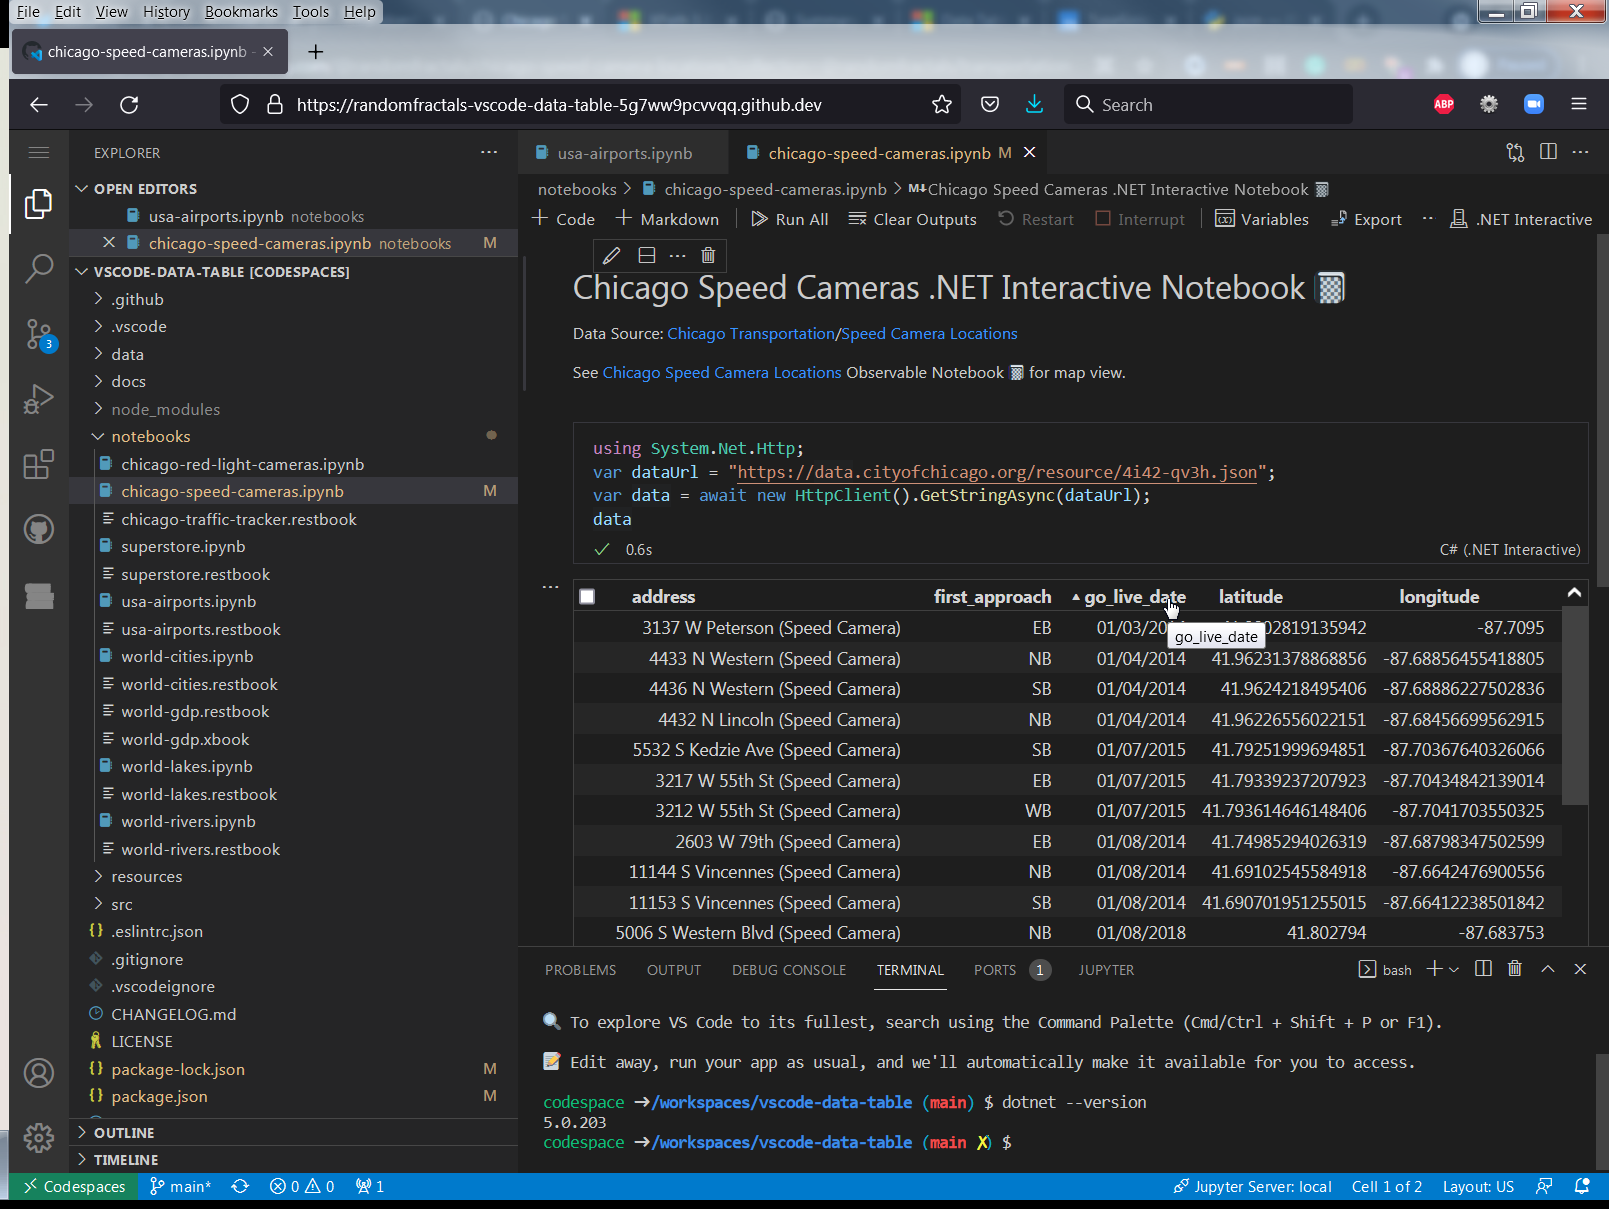Open the Ports panel tab

tap(1011, 970)
